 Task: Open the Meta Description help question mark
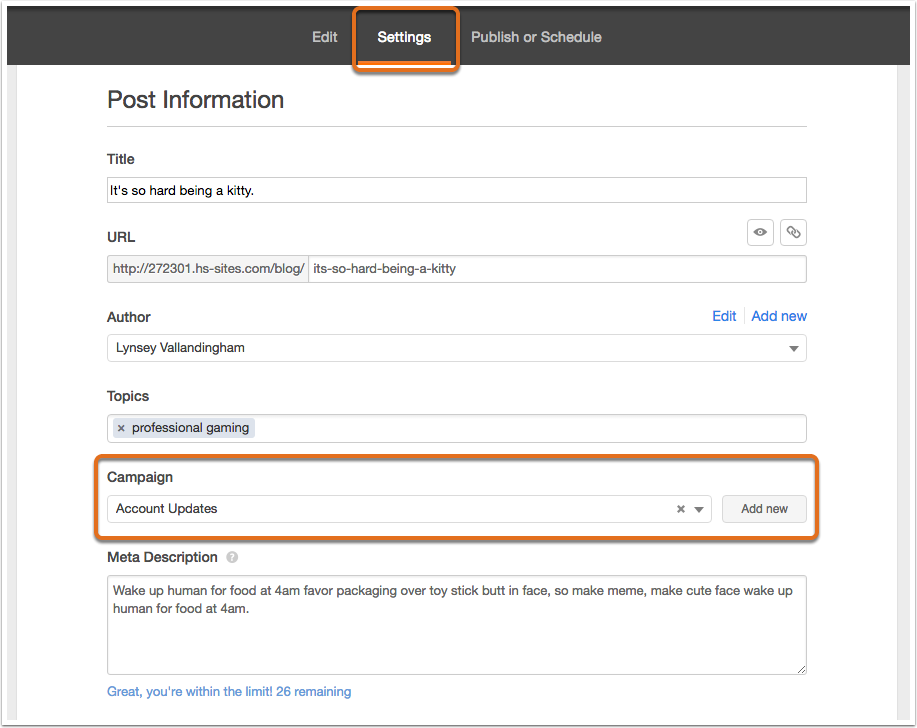tap(232, 557)
